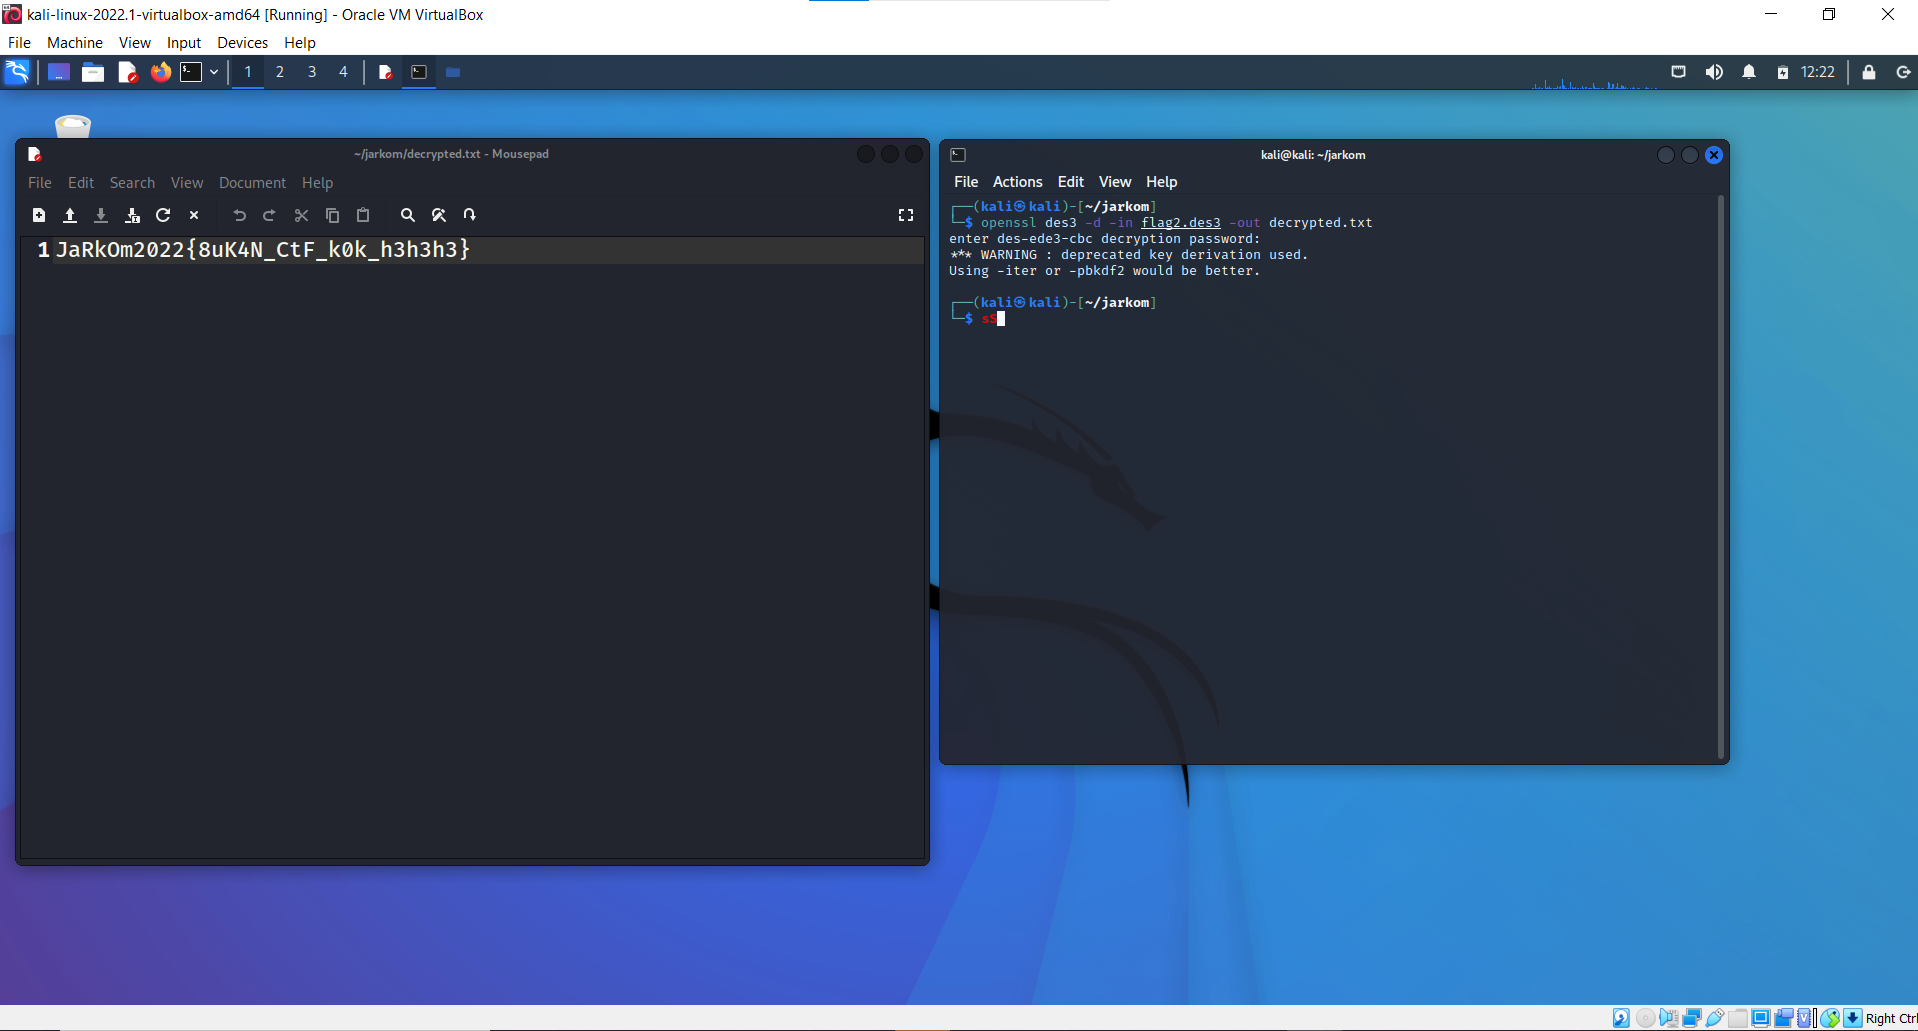Open VirtualBox Input menu
This screenshot has height=1031, width=1918.
184,43
